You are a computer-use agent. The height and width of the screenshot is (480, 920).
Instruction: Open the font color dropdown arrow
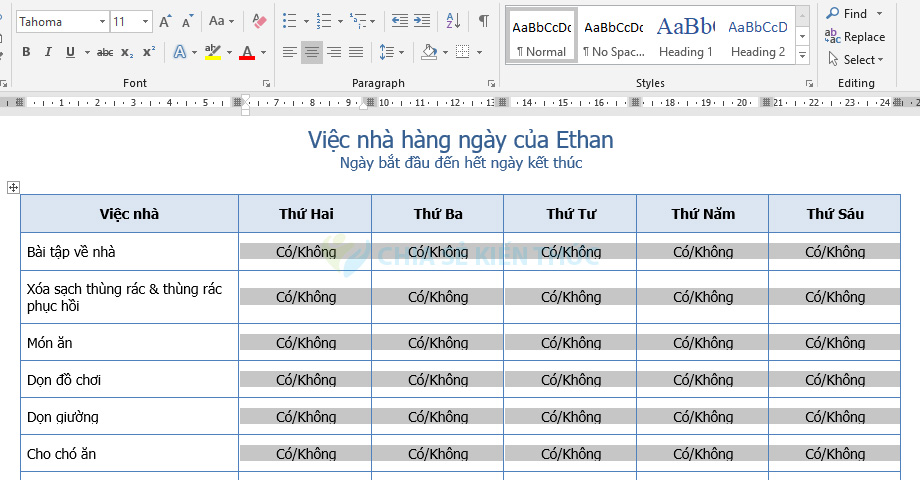(x=263, y=52)
